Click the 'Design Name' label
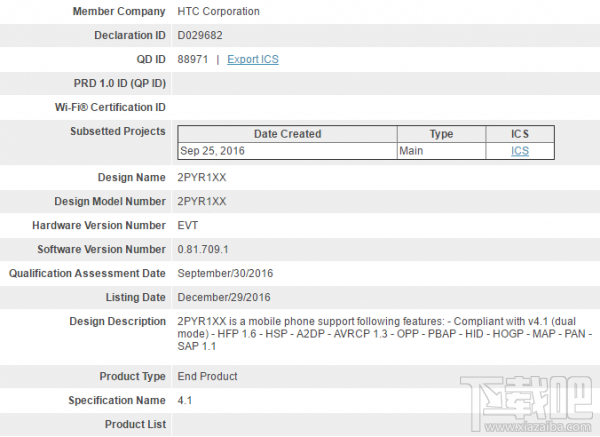 coord(132,178)
